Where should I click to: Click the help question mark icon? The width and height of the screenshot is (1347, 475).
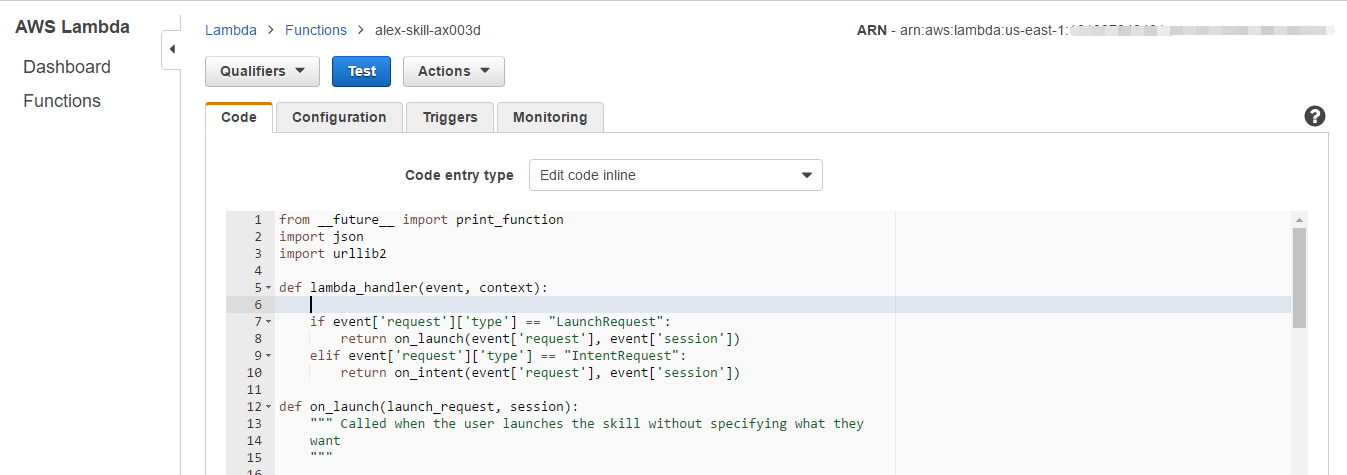point(1315,117)
